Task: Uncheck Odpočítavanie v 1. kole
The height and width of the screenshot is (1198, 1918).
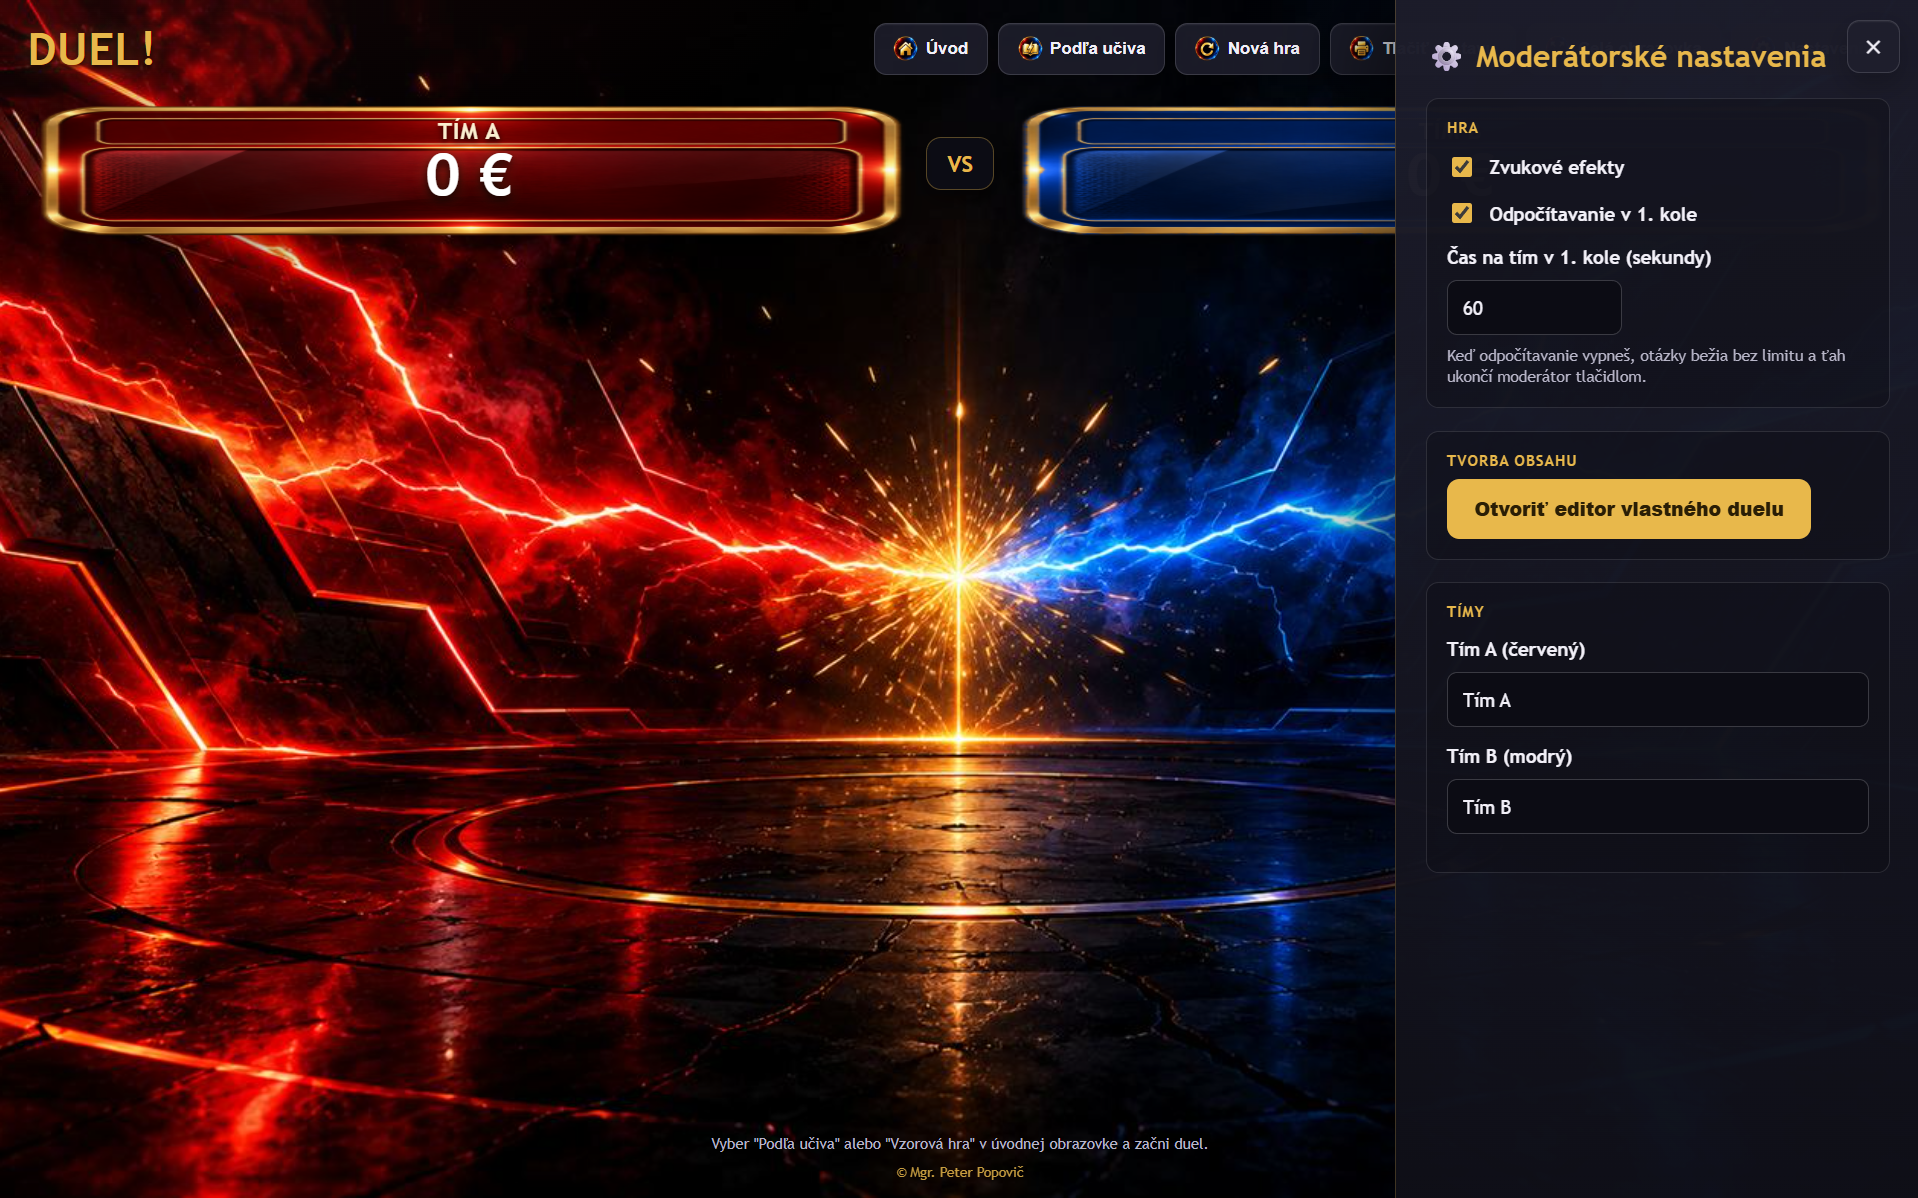Action: [1462, 213]
